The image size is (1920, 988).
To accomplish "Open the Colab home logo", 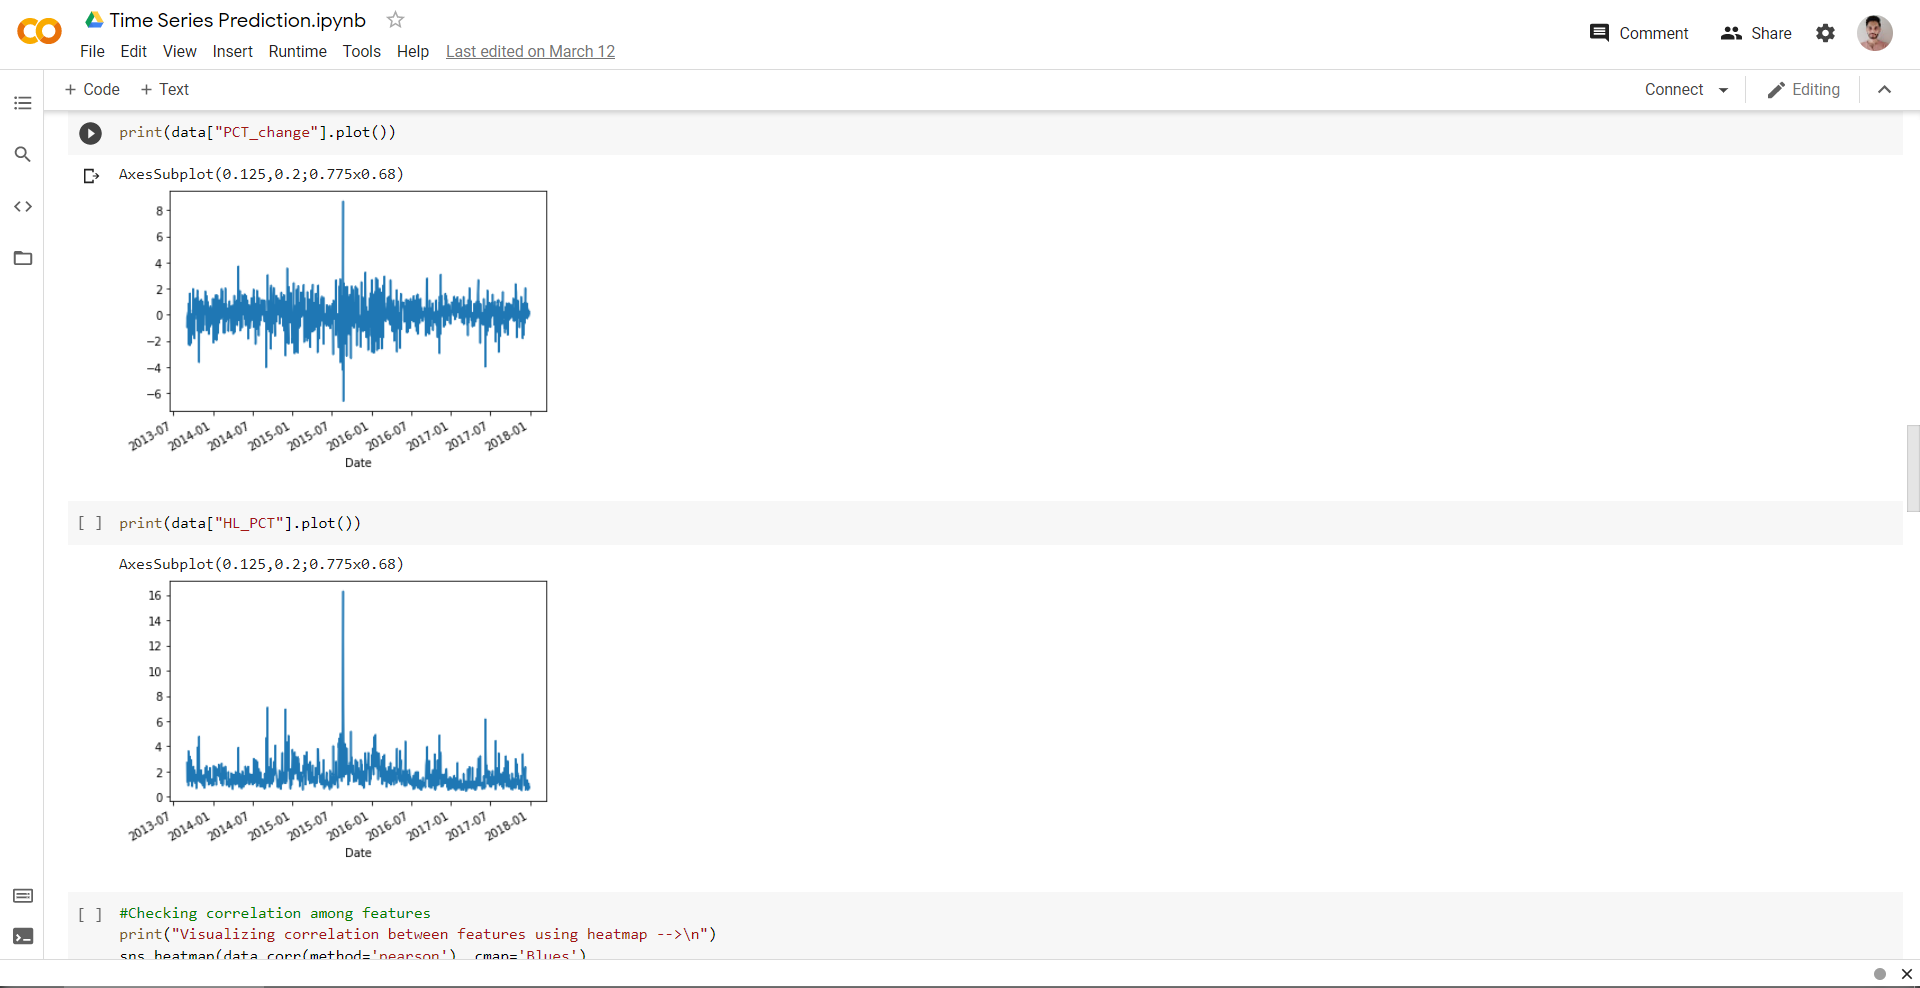I will tap(39, 32).
